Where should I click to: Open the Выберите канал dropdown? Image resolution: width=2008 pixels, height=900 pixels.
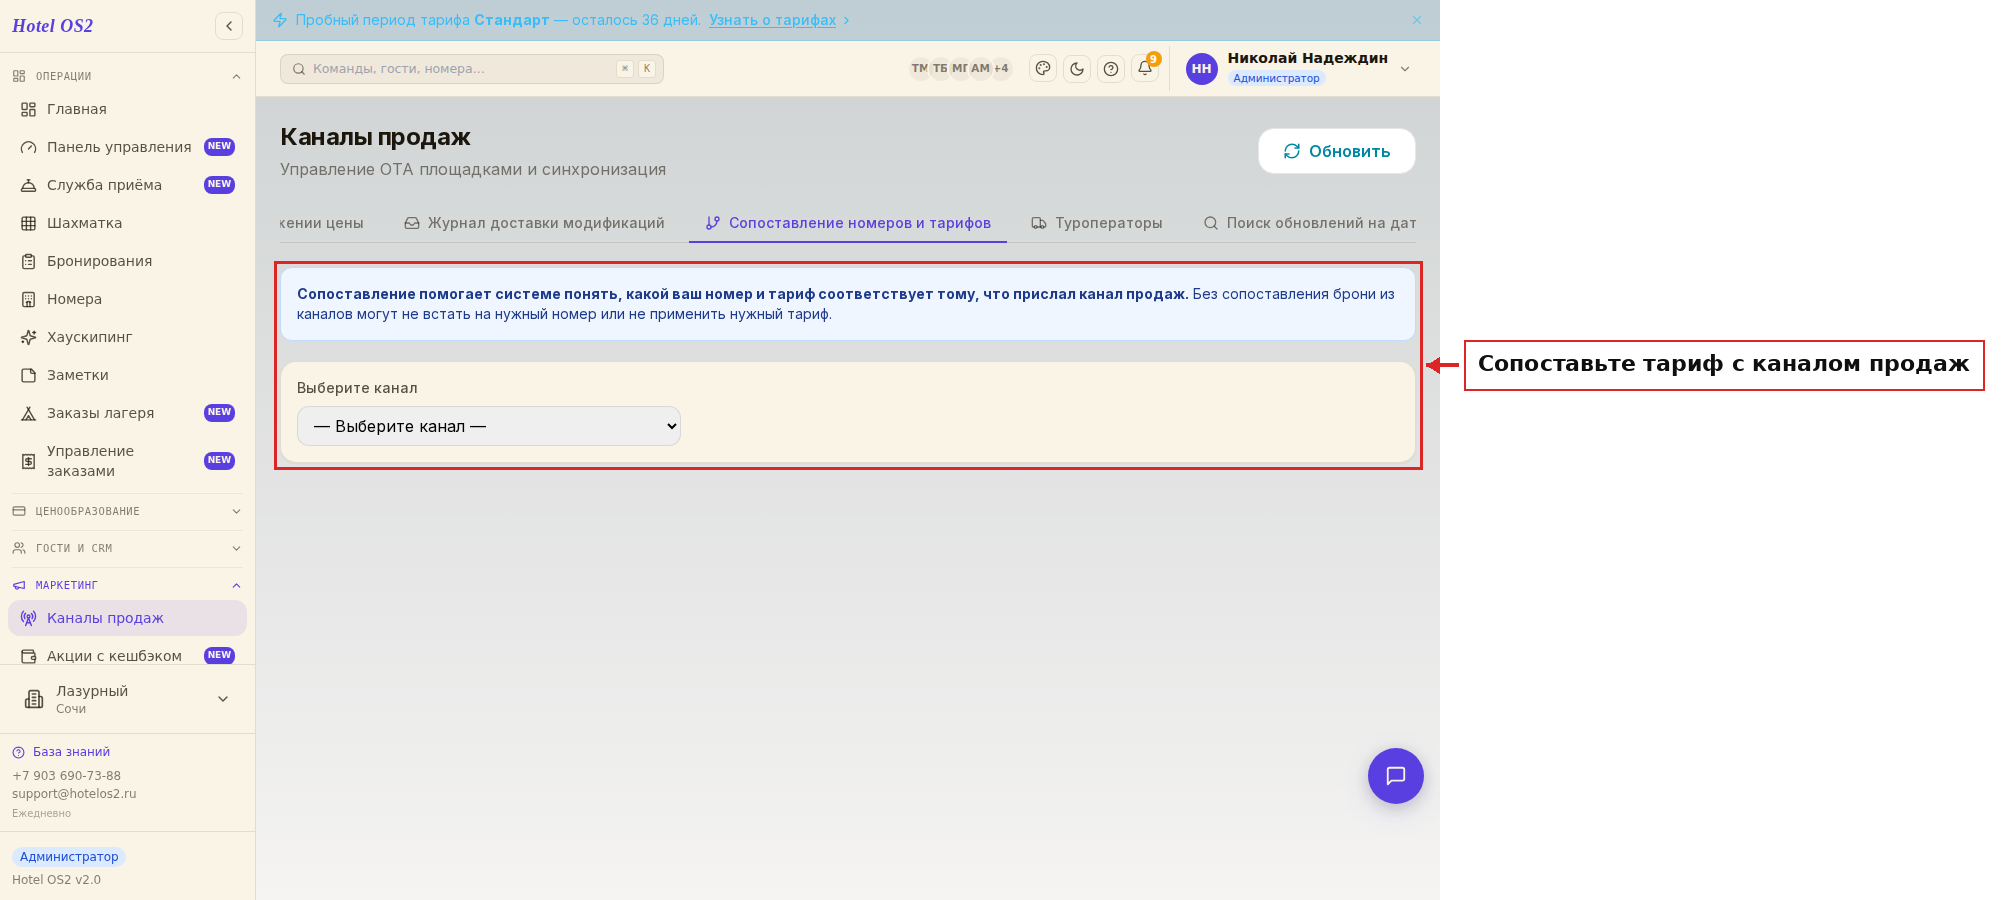[489, 426]
